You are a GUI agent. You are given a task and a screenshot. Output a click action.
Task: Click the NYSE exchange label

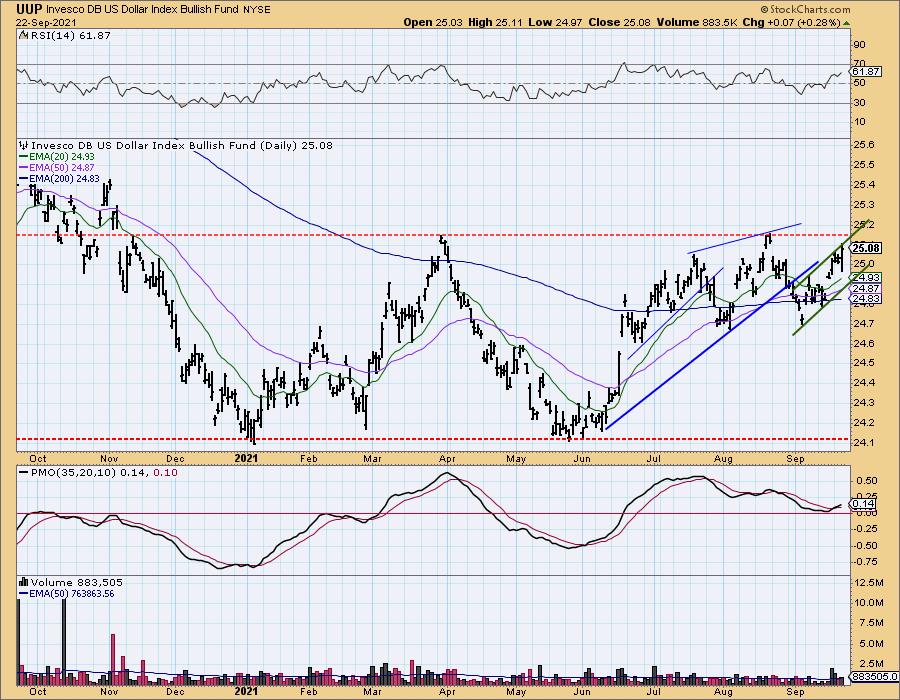click(257, 10)
